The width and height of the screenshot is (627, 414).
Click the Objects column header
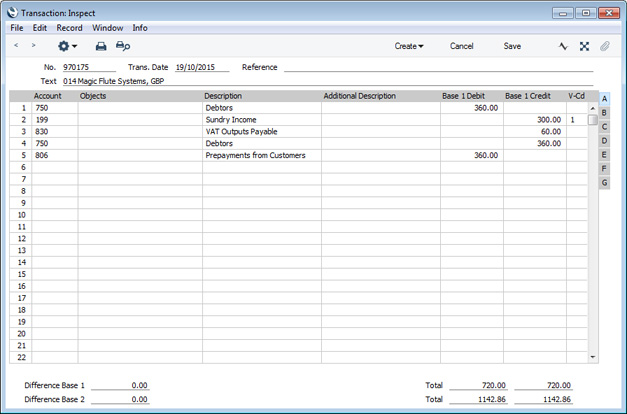[x=93, y=96]
